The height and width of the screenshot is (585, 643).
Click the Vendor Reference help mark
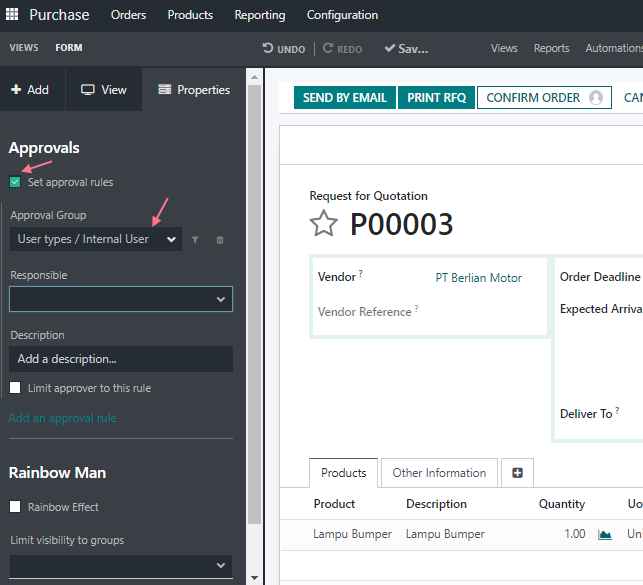coord(416,308)
